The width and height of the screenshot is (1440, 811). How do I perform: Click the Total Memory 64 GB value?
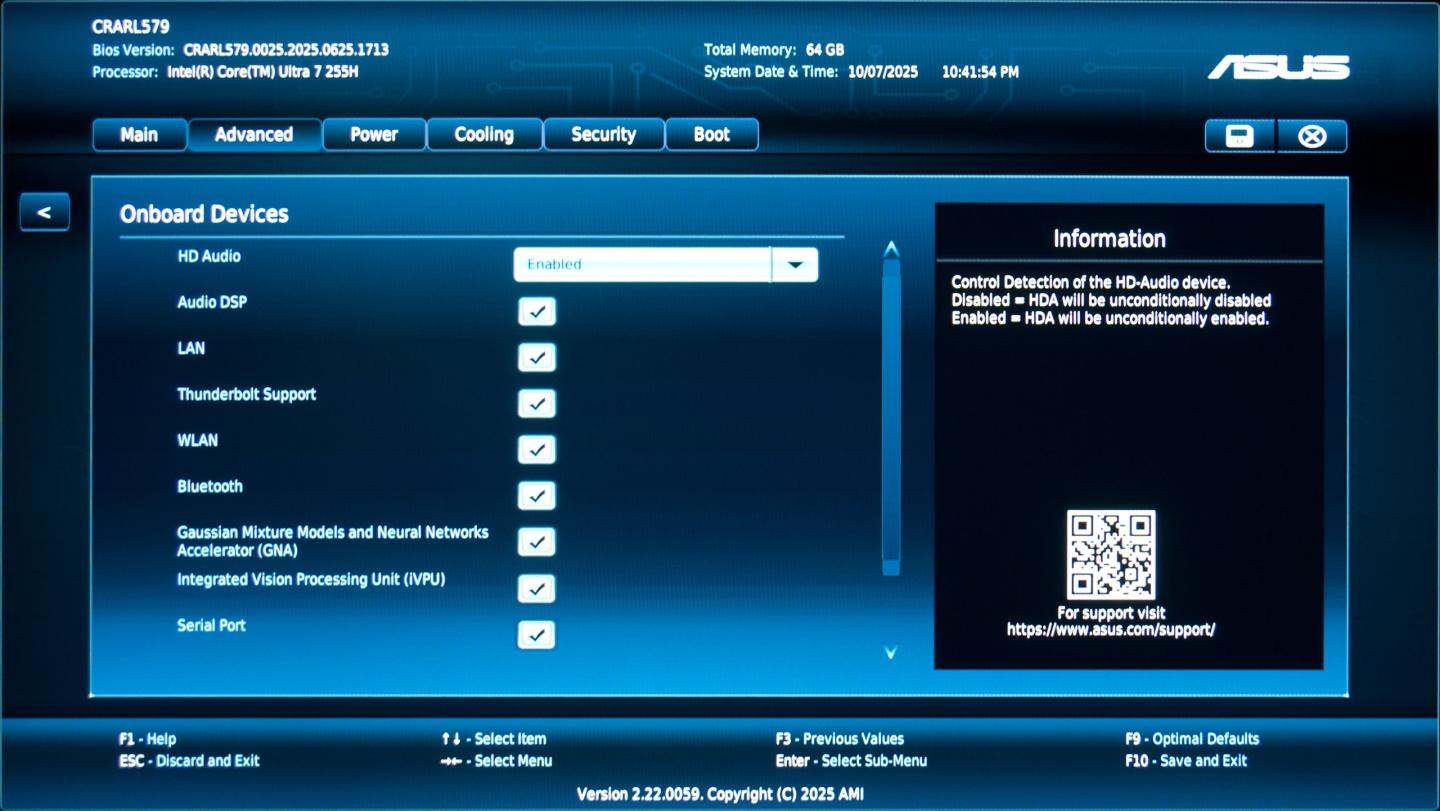(825, 49)
